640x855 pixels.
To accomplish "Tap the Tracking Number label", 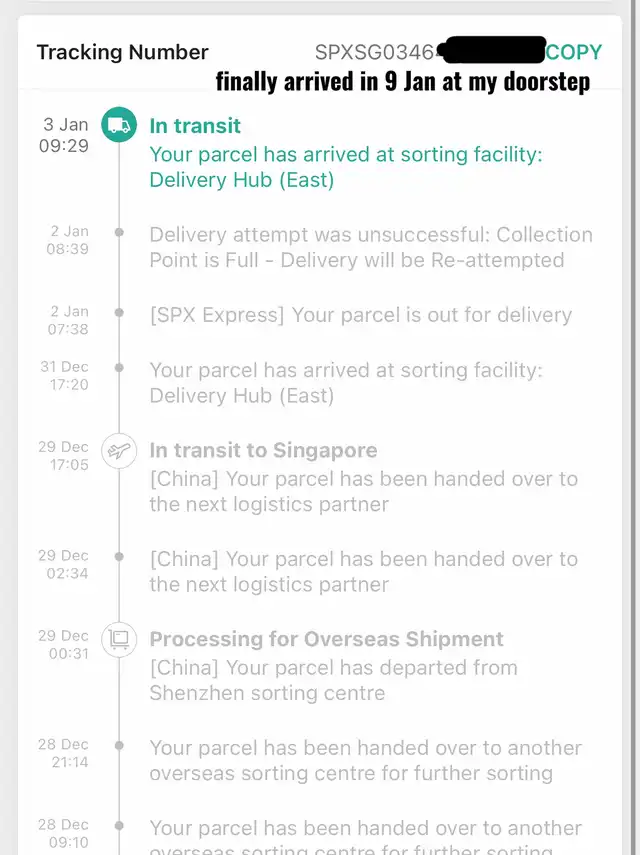I will [122, 52].
